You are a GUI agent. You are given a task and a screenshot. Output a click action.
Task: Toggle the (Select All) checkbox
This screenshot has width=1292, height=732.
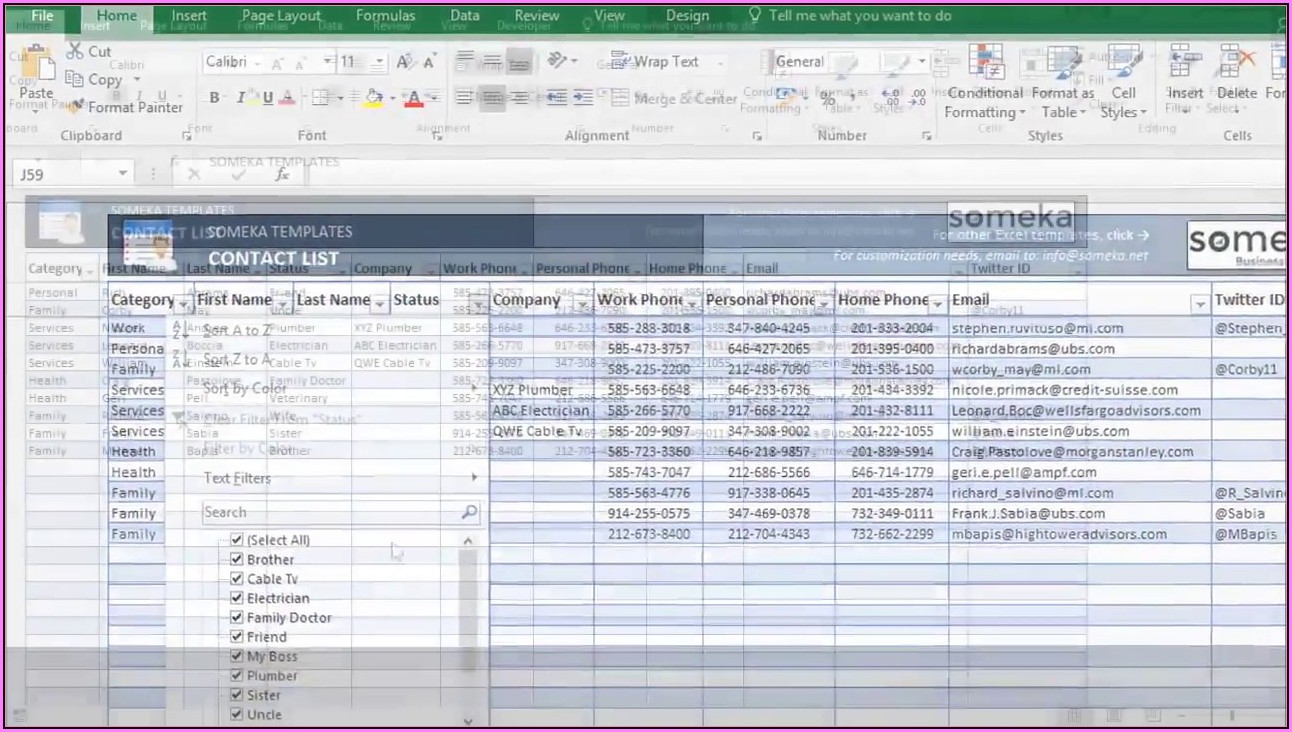coord(237,540)
